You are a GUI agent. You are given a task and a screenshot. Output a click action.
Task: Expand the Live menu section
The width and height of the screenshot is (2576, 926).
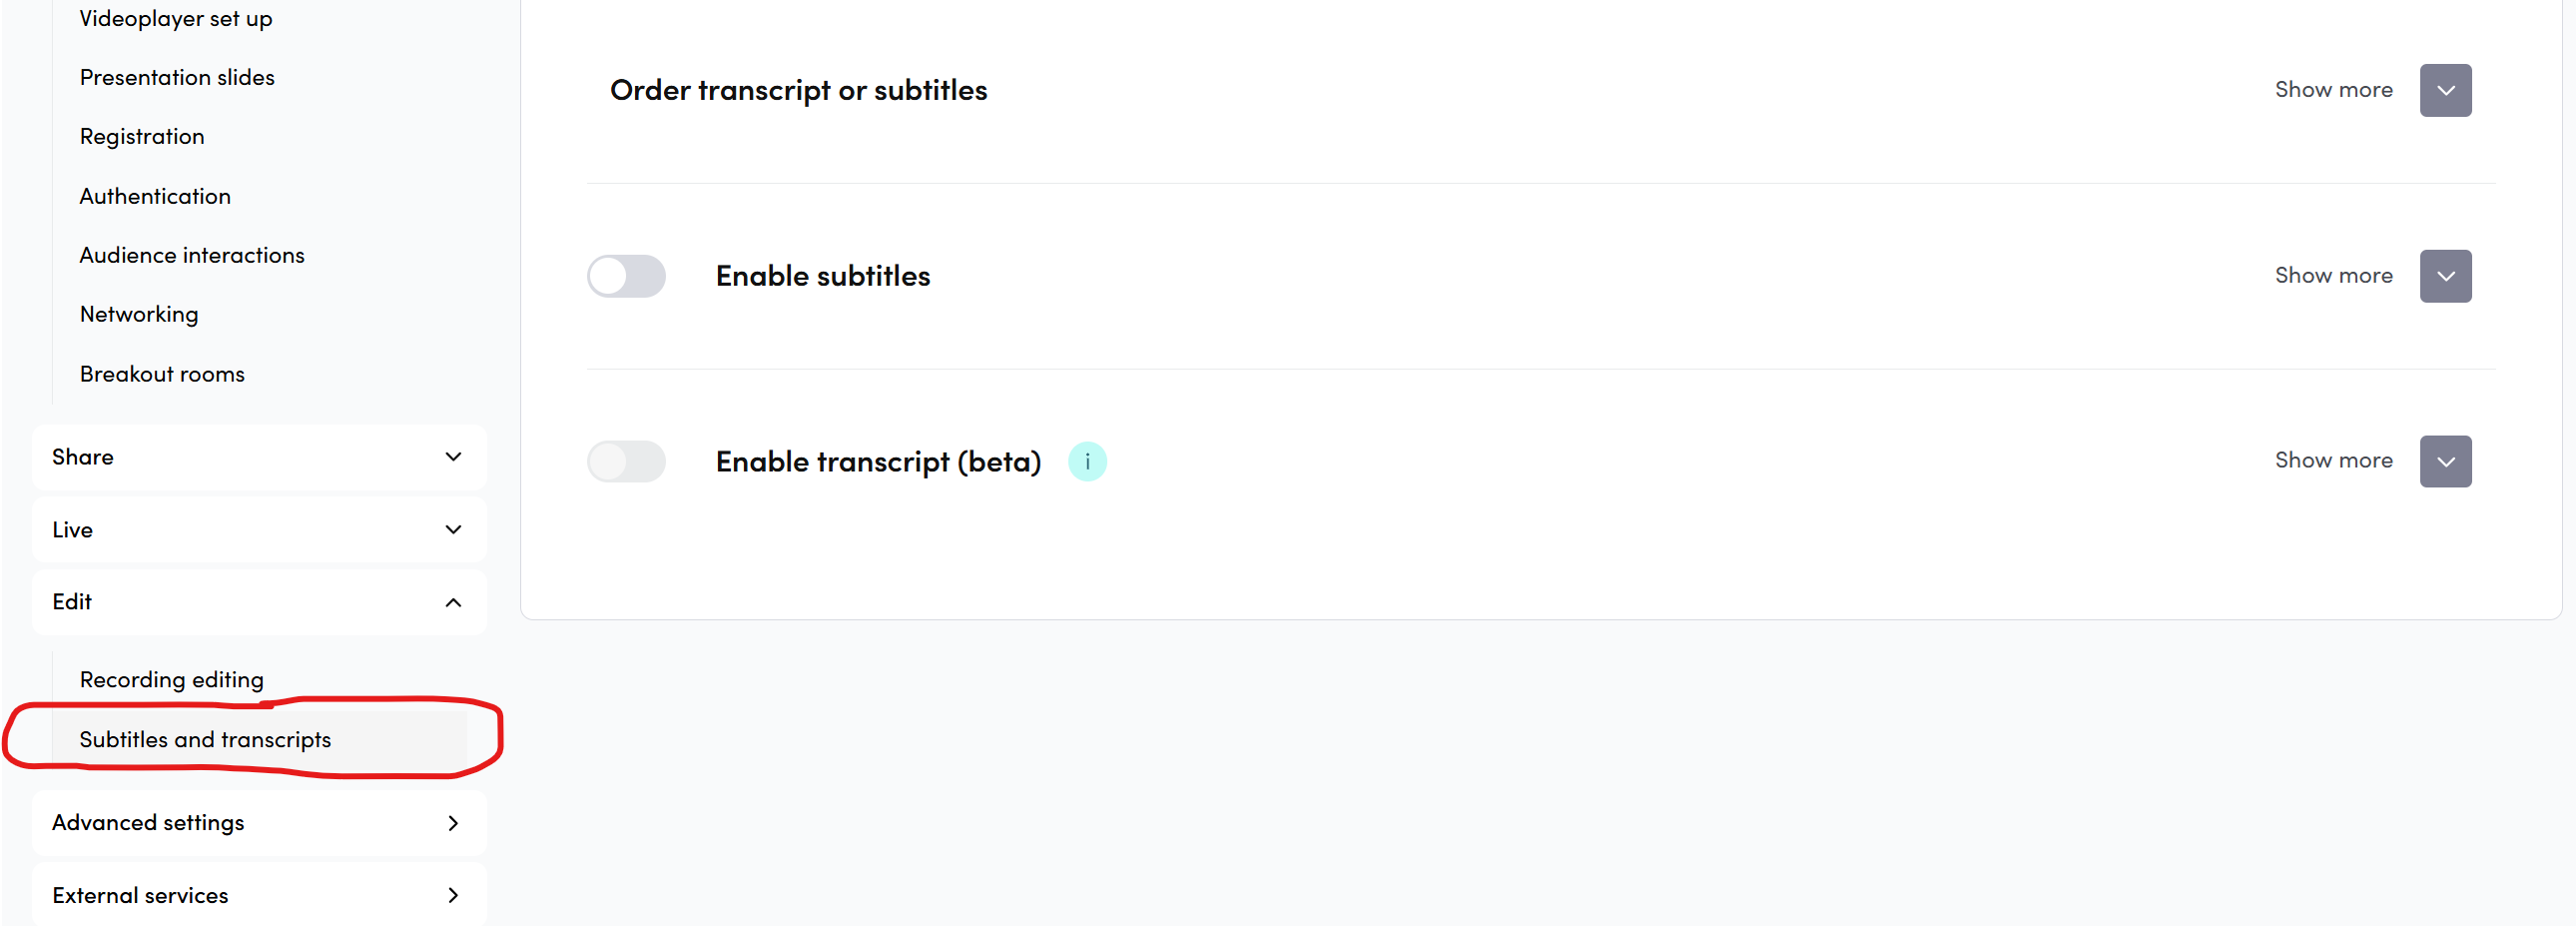point(259,530)
